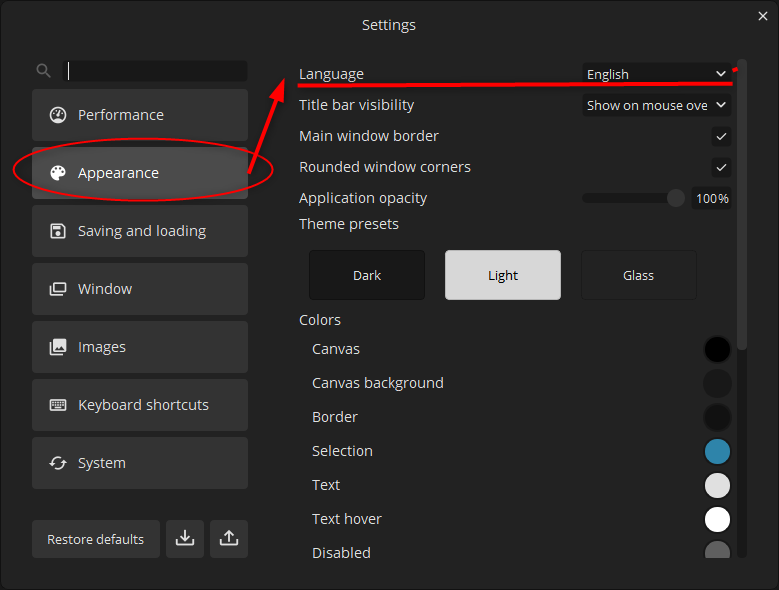Toggle the Main window border checkbox

coord(721,136)
